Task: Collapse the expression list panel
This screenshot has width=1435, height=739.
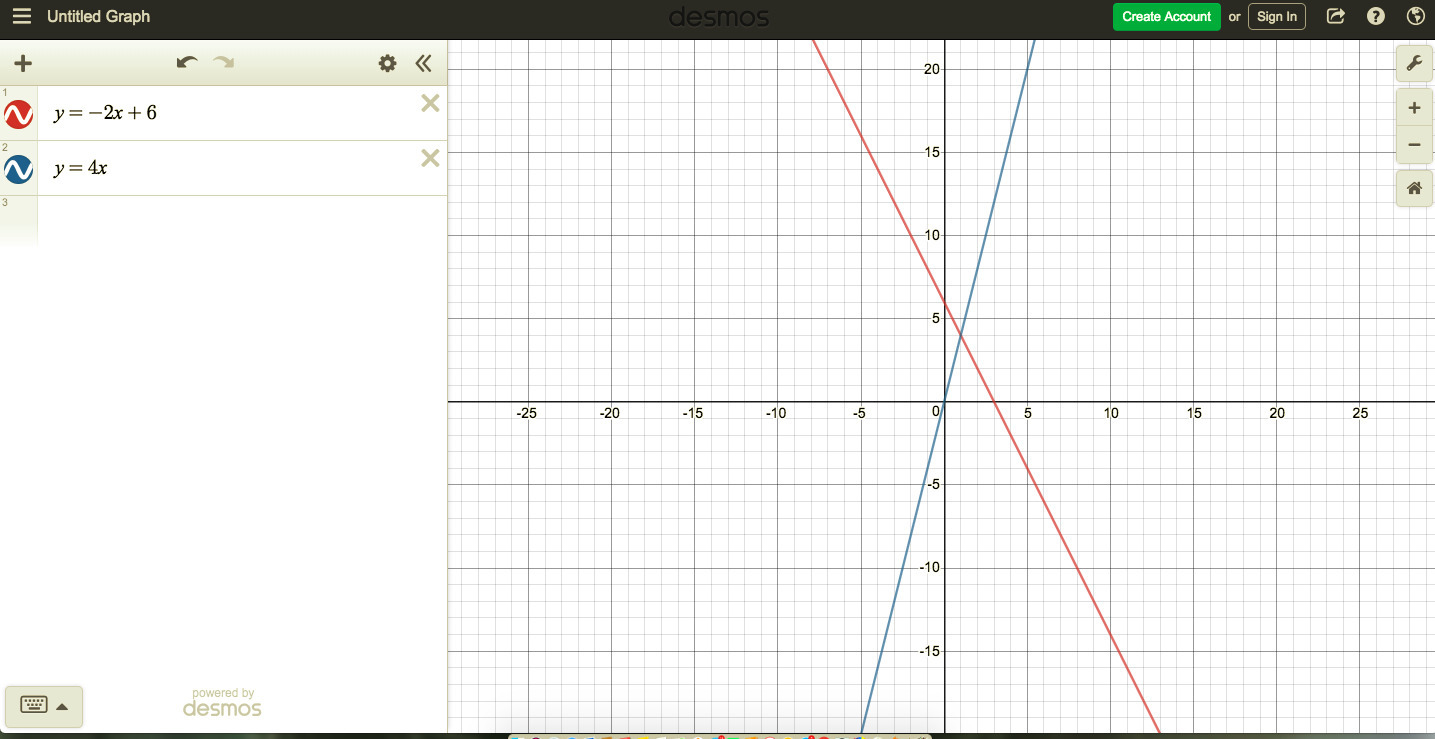Action: [424, 64]
